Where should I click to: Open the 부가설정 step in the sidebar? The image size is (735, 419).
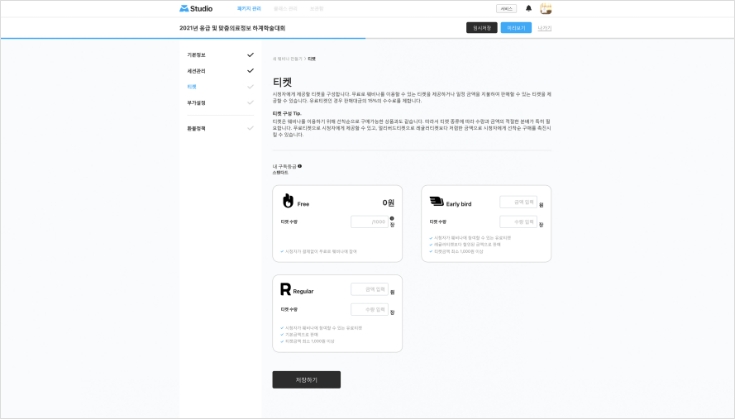pyautogui.click(x=196, y=102)
